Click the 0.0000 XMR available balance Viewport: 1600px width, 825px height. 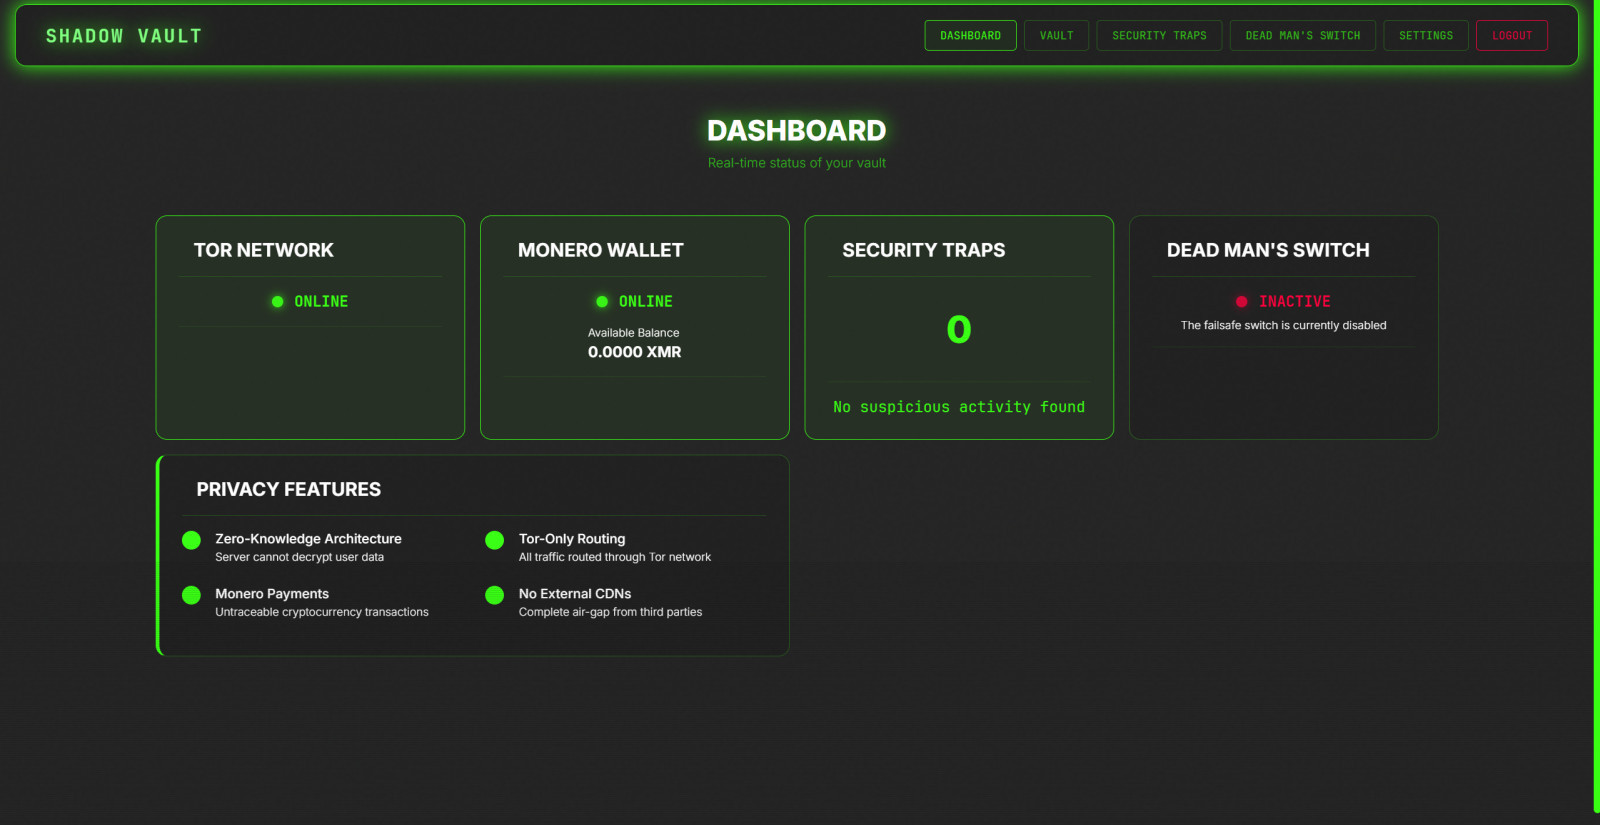click(x=634, y=352)
